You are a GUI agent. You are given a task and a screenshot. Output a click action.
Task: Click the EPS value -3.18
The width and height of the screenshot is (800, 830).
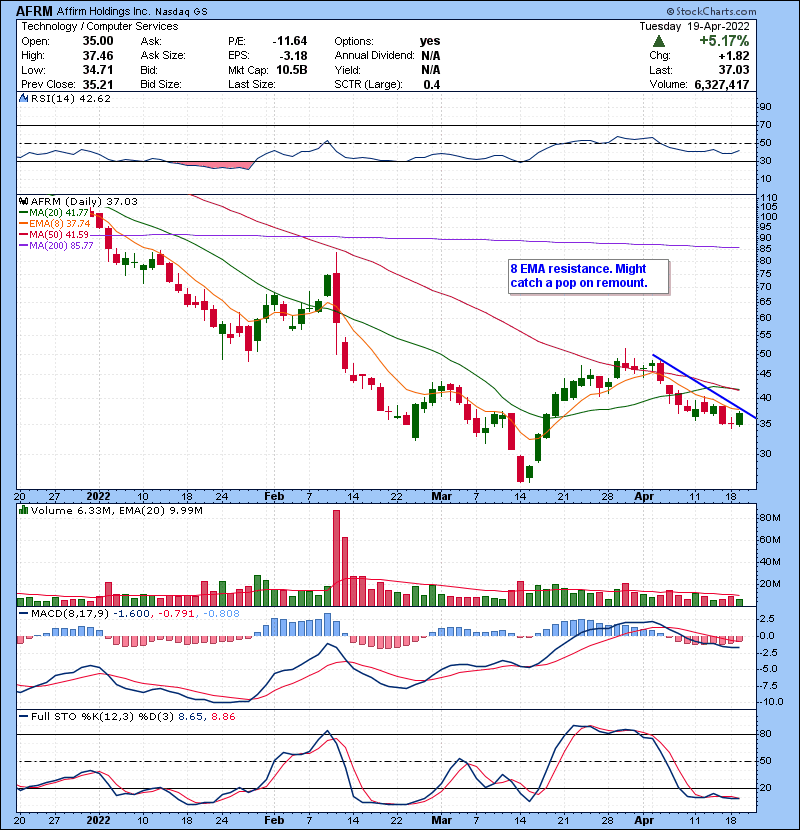pyautogui.click(x=293, y=56)
